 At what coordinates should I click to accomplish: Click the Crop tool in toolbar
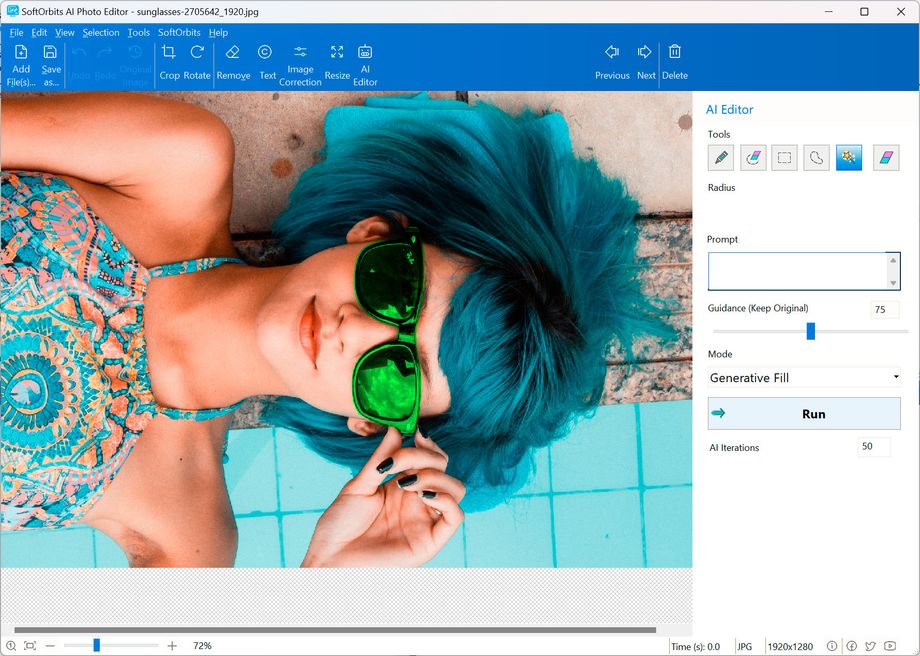[x=169, y=61]
